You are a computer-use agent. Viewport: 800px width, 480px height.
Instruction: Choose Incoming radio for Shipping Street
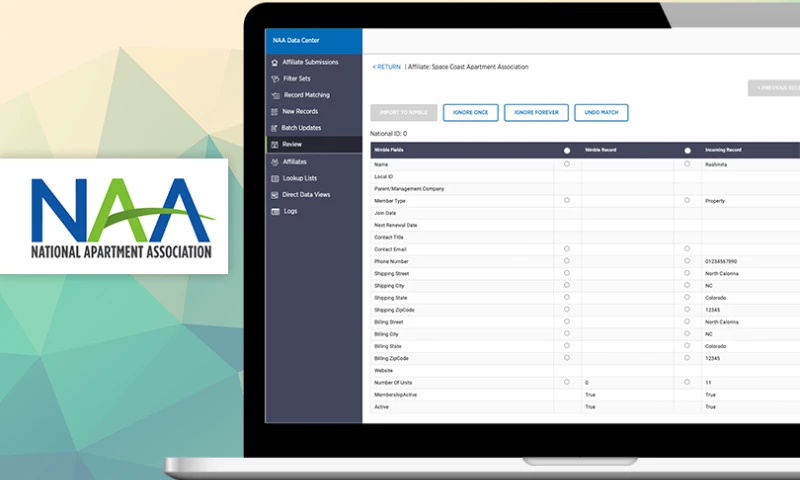(687, 273)
